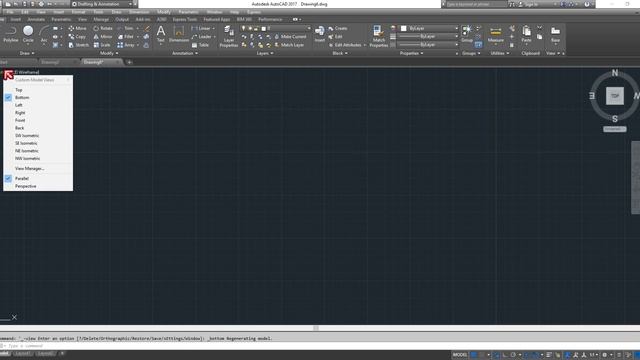Click the TOP face of ViewCube

pos(615,96)
